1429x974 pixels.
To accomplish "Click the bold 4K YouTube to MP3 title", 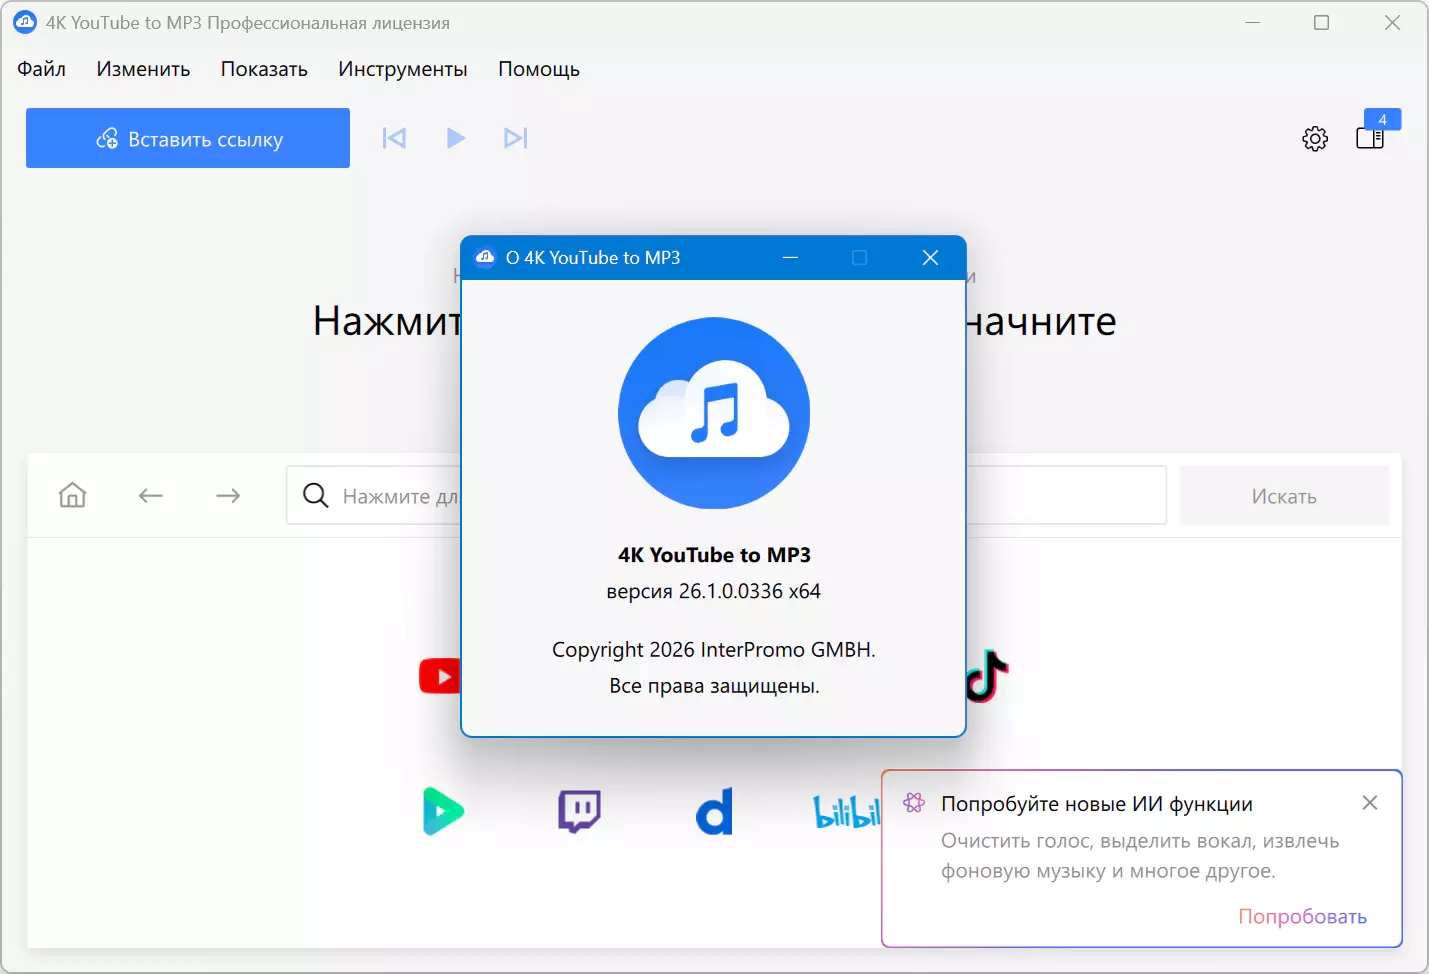I will 714,555.
